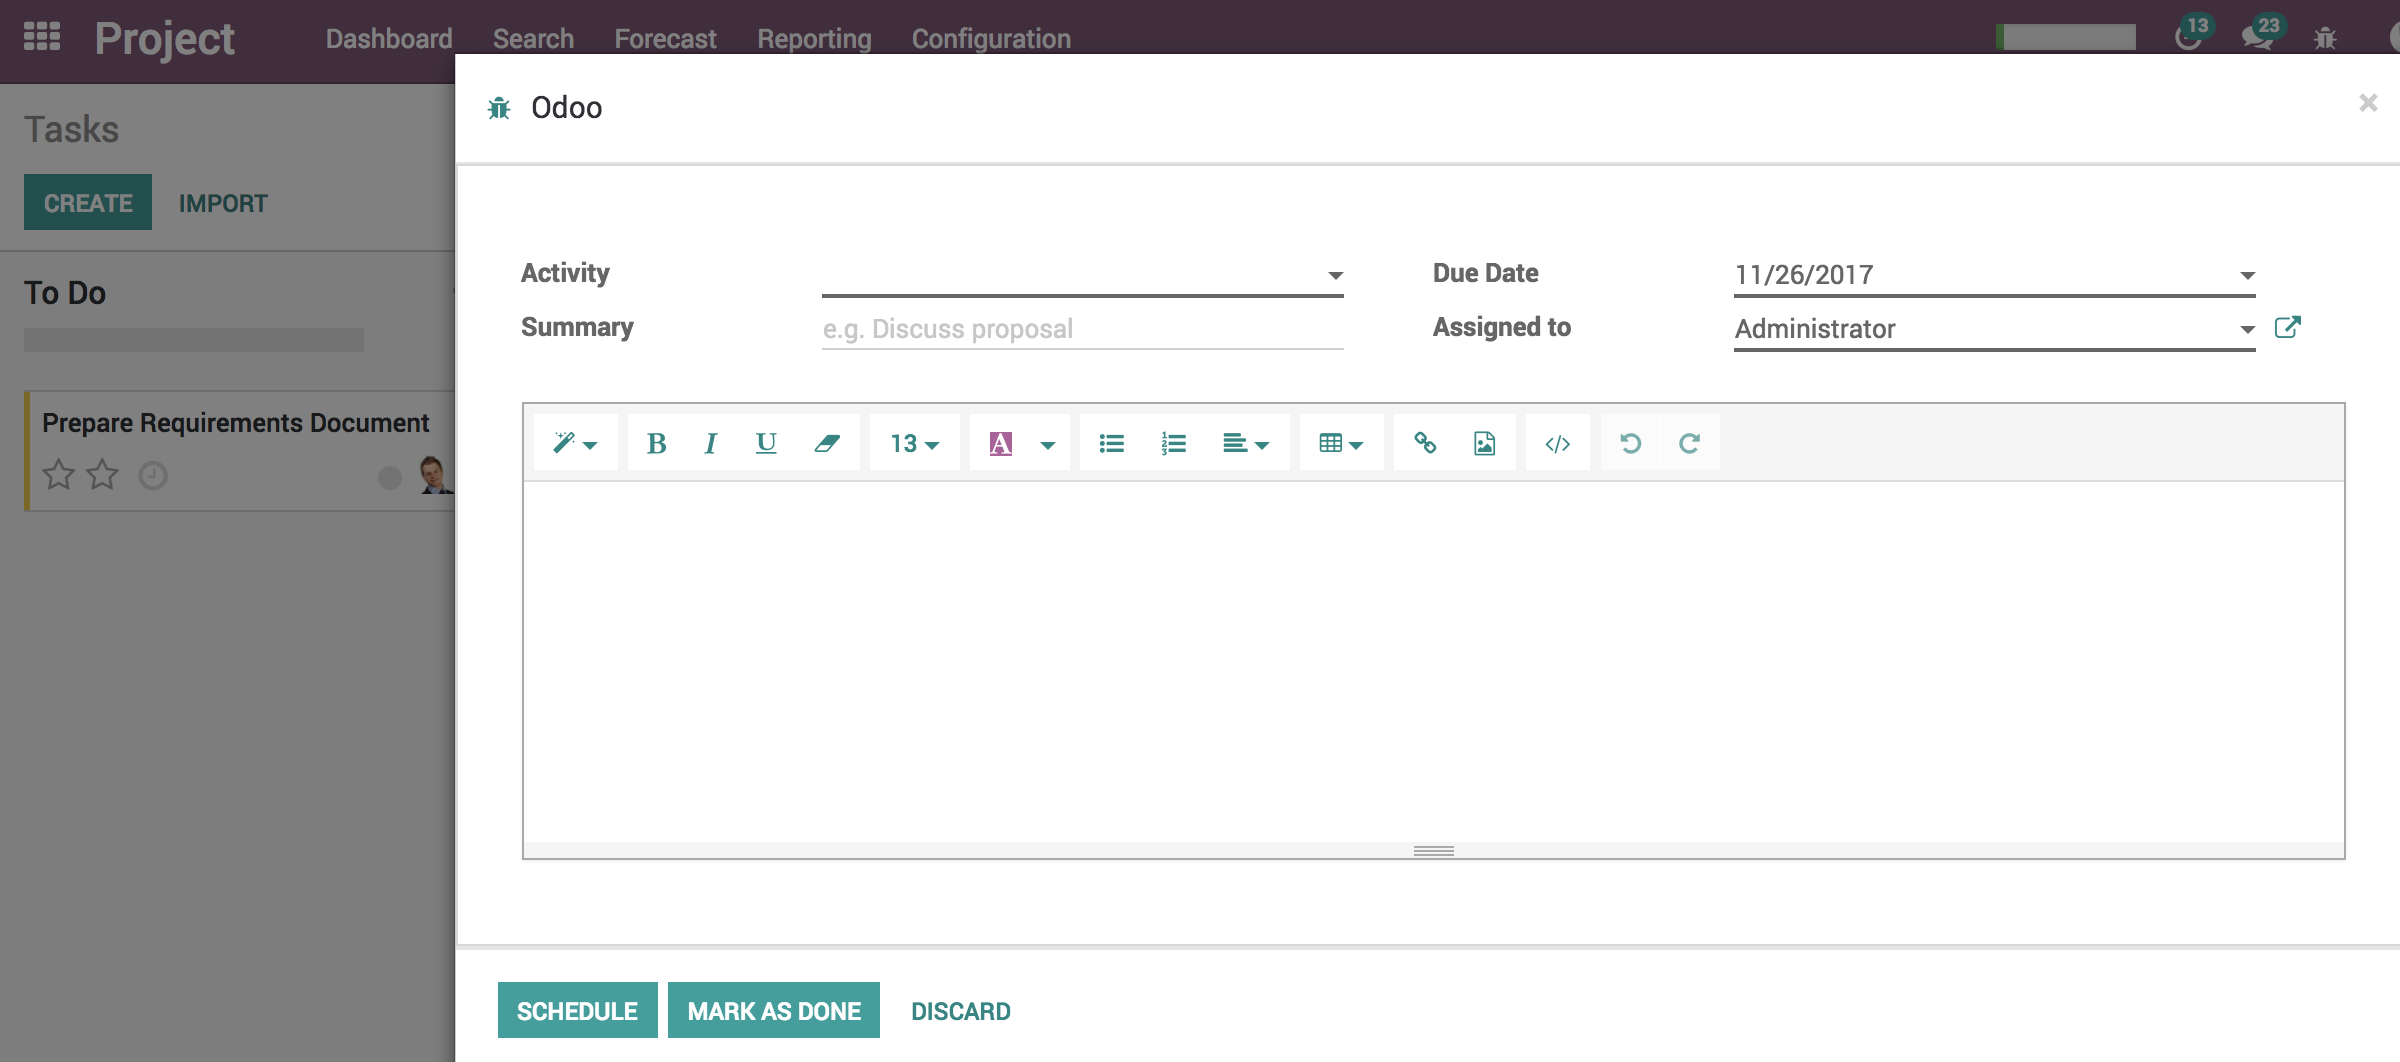2400x1062 pixels.
Task: Open the magic wand style menu
Action: tap(575, 443)
